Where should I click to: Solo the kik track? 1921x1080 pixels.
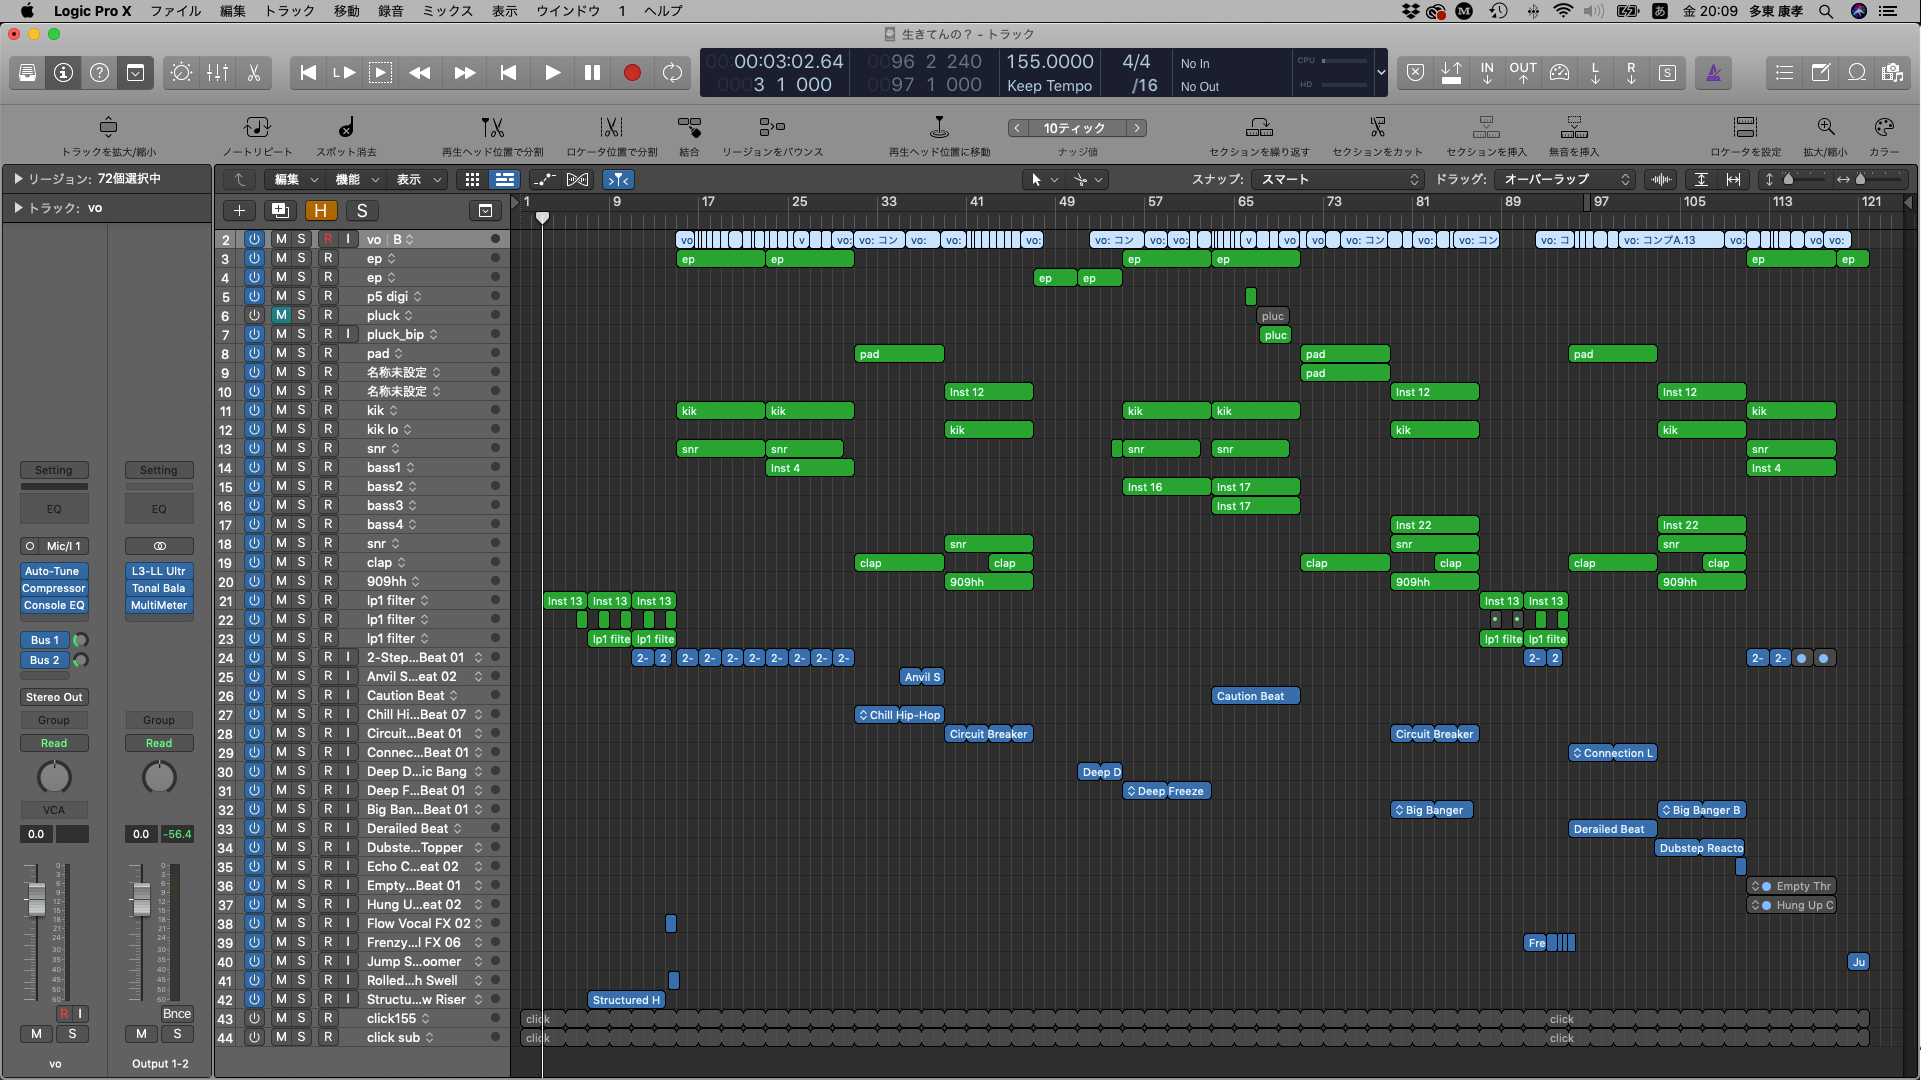301,410
